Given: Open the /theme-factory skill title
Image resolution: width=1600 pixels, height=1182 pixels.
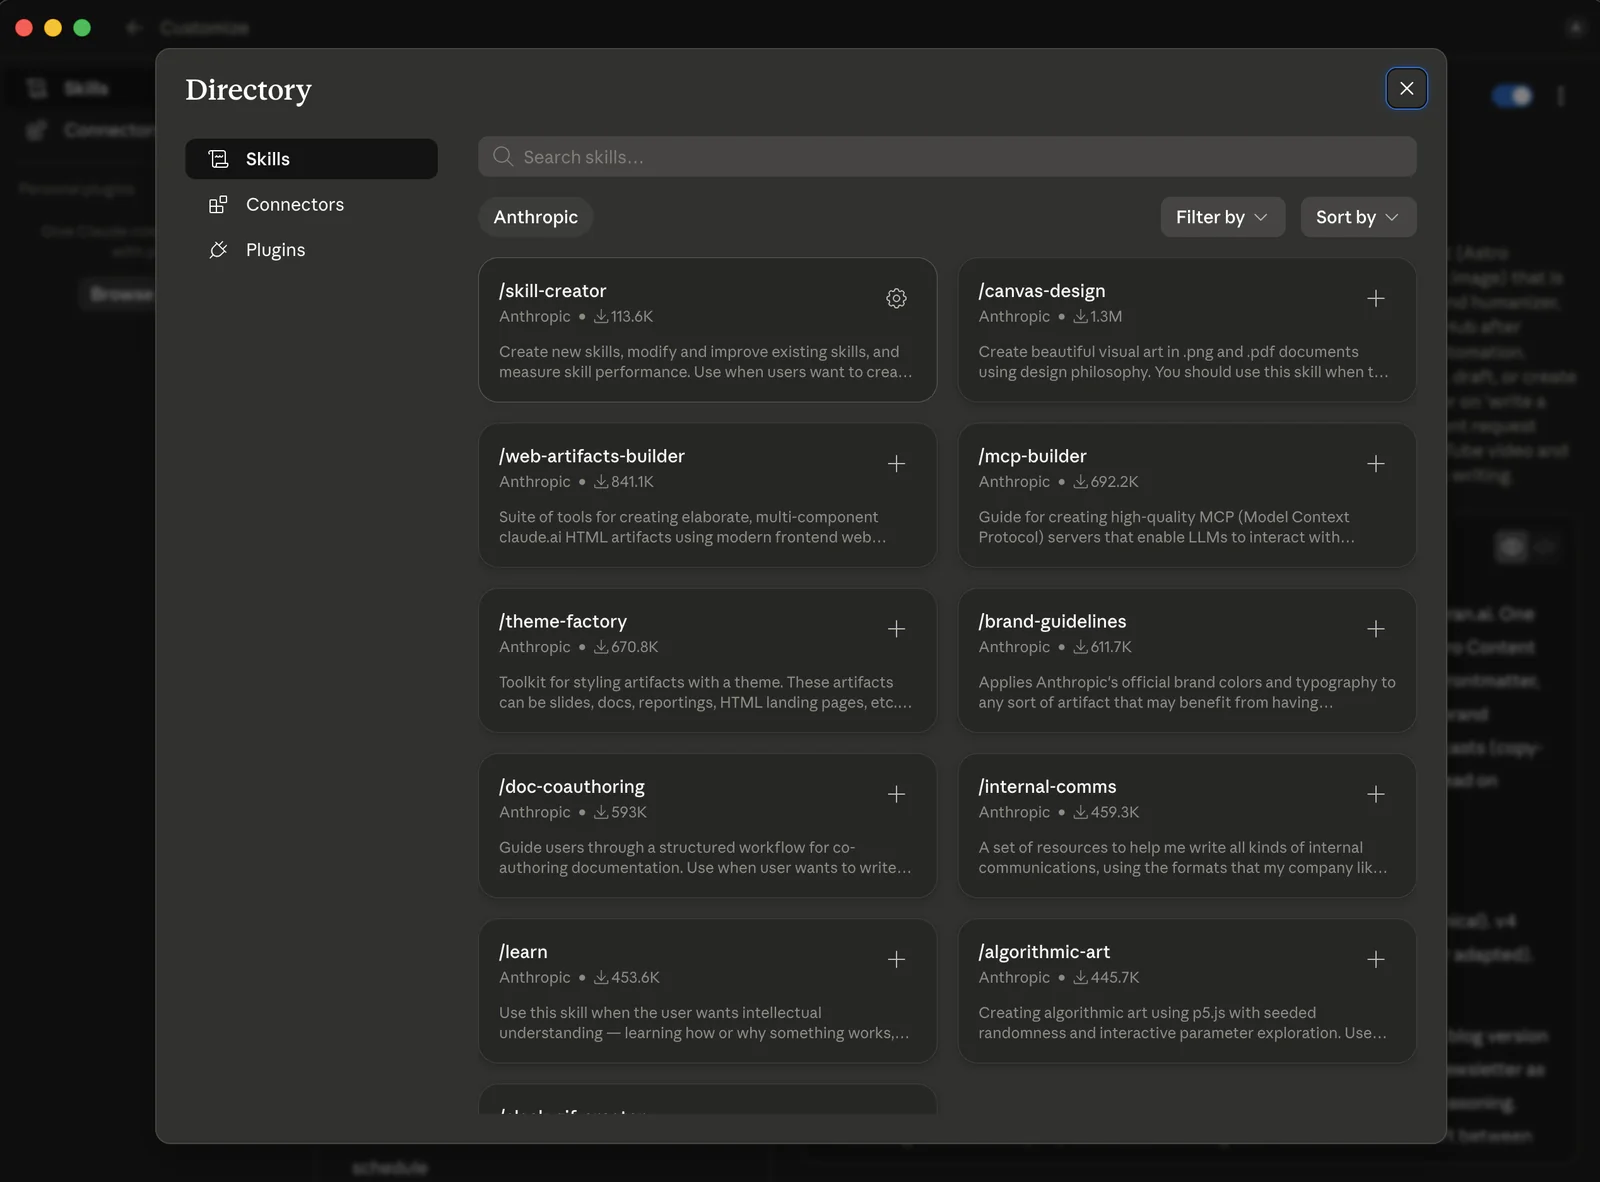Looking at the screenshot, I should coord(562,621).
